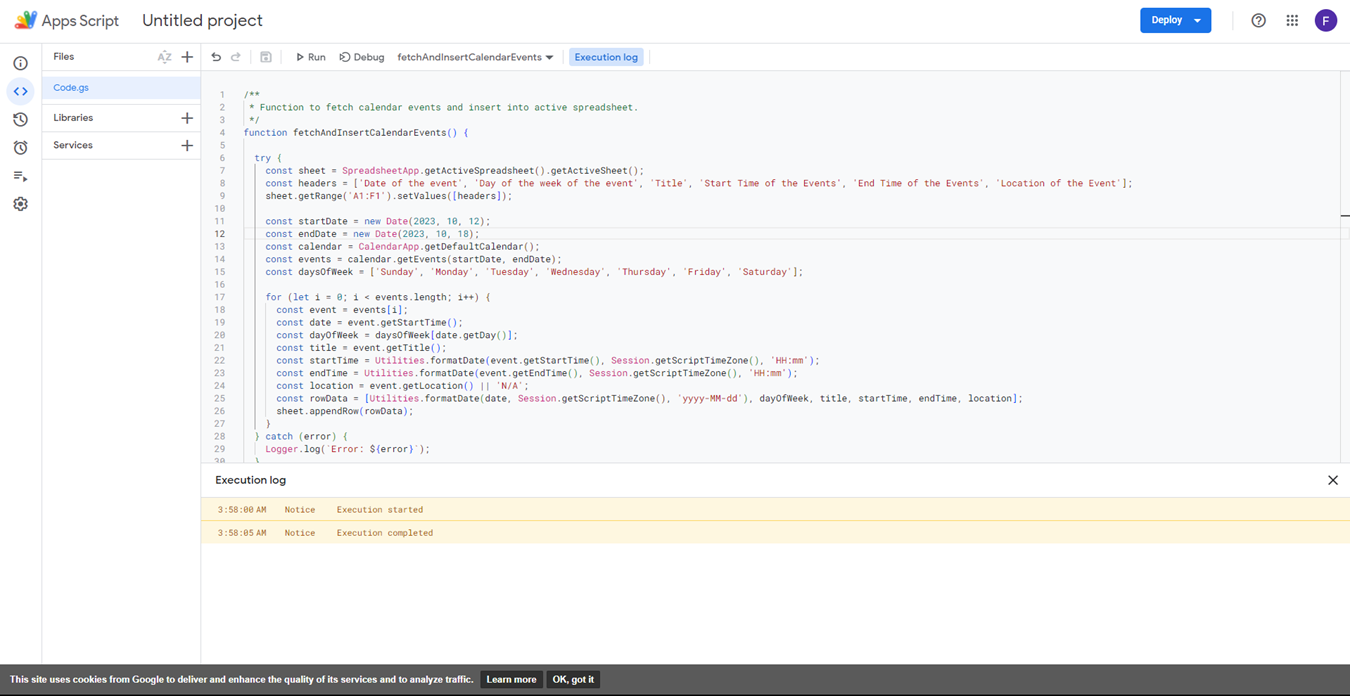The height and width of the screenshot is (696, 1350).
Task: Select the Code.gs file
Action: [71, 88]
